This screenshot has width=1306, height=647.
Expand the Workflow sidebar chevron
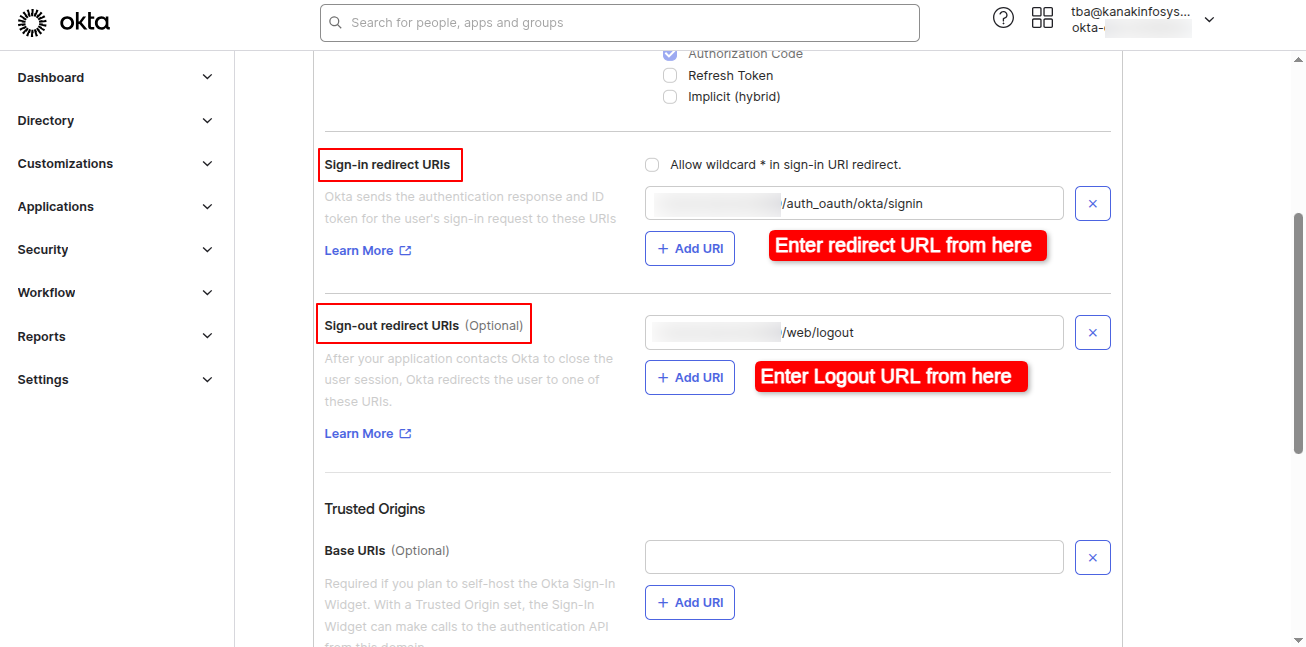click(x=207, y=293)
